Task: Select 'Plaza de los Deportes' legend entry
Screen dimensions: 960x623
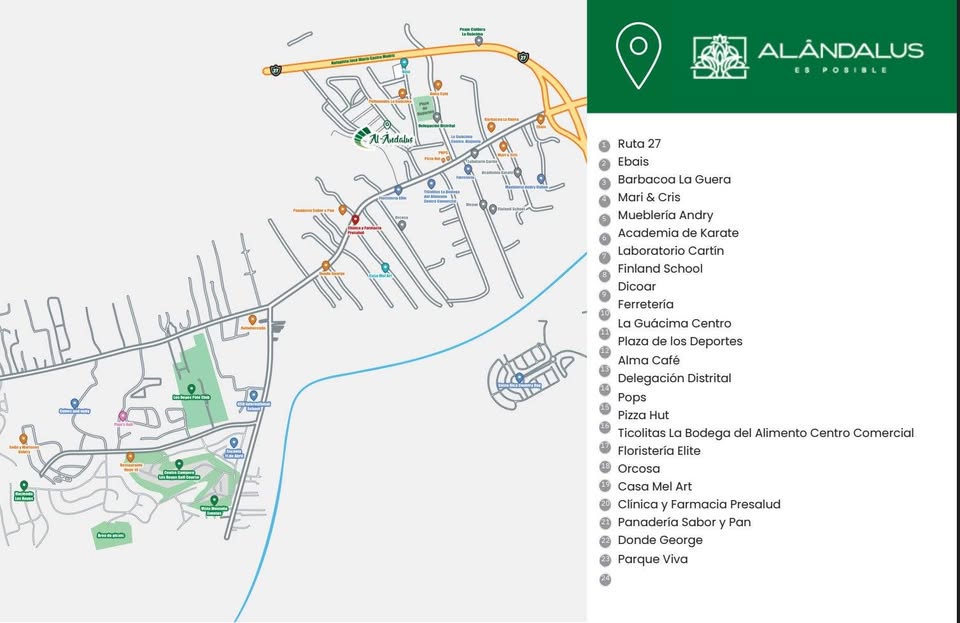Action: click(x=680, y=341)
